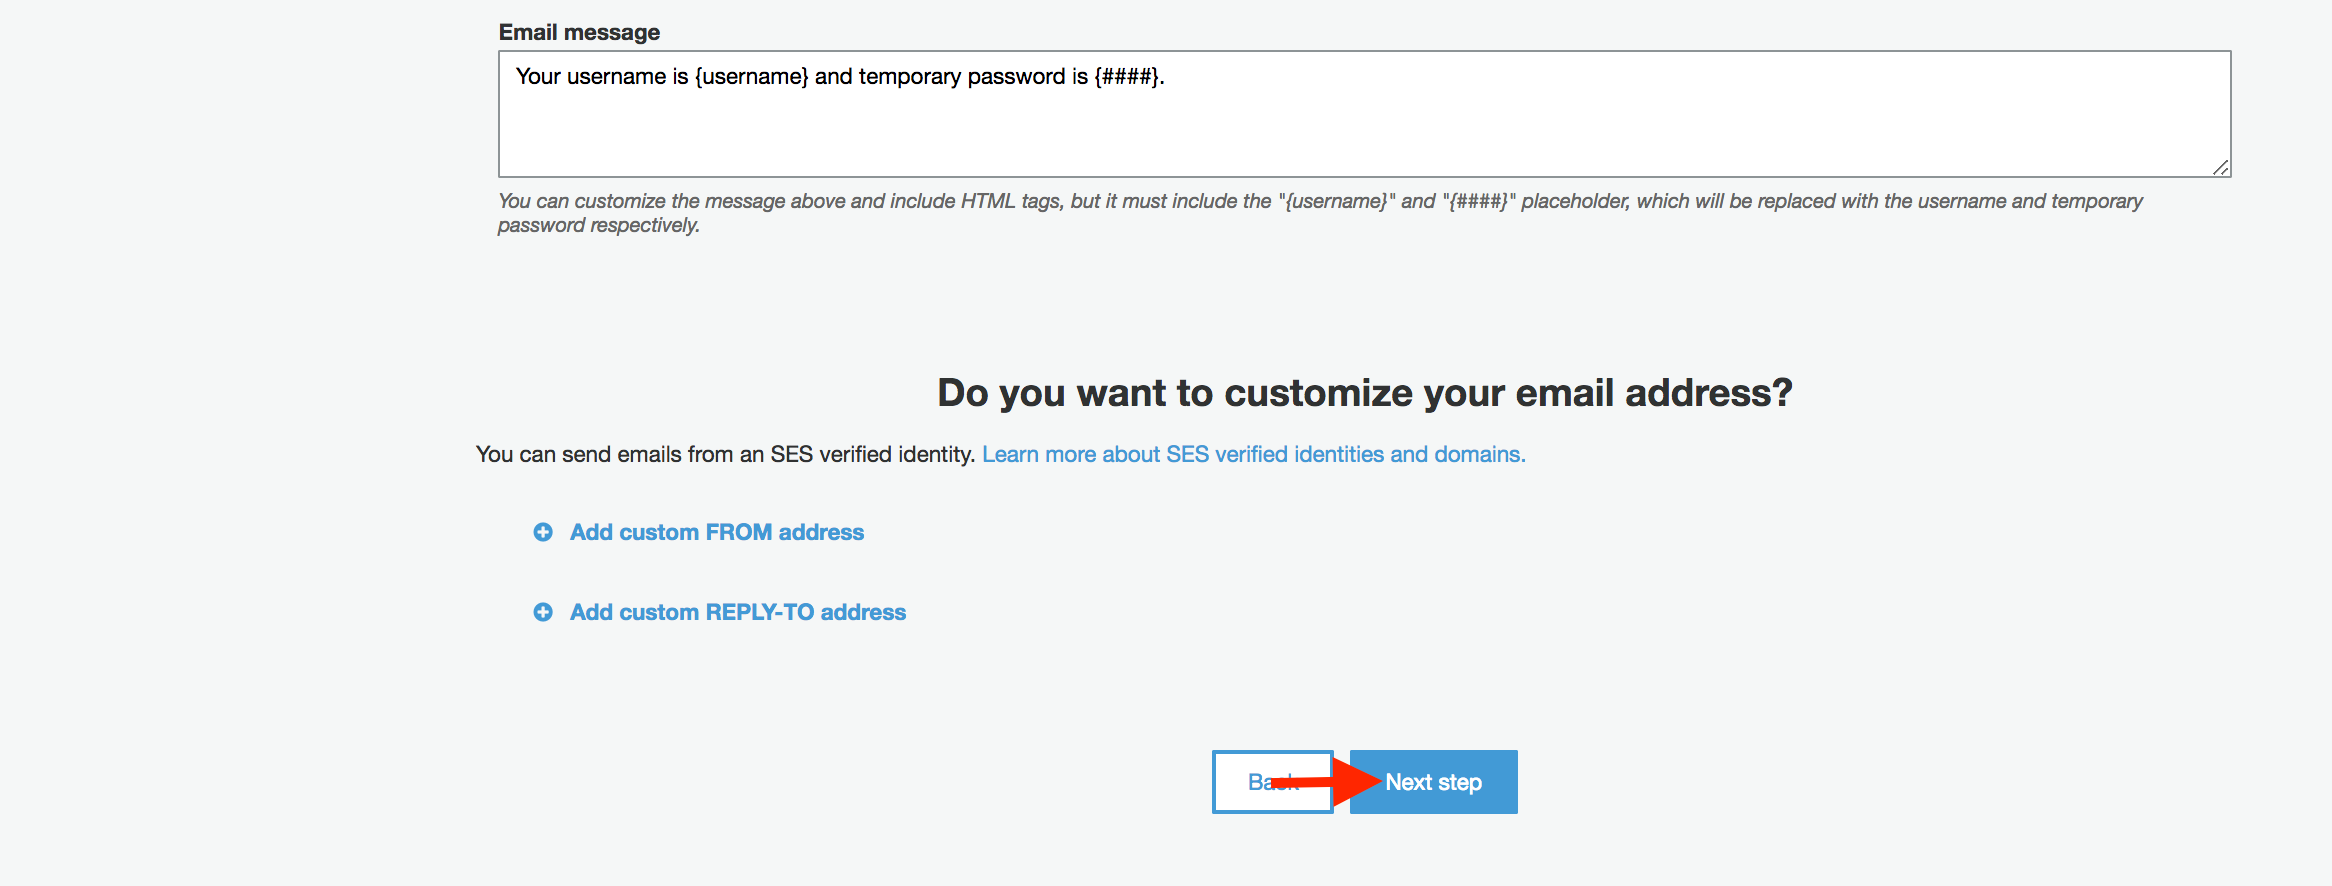Go back using the Back button
Screen dimensions: 2332x886
(x=1273, y=782)
